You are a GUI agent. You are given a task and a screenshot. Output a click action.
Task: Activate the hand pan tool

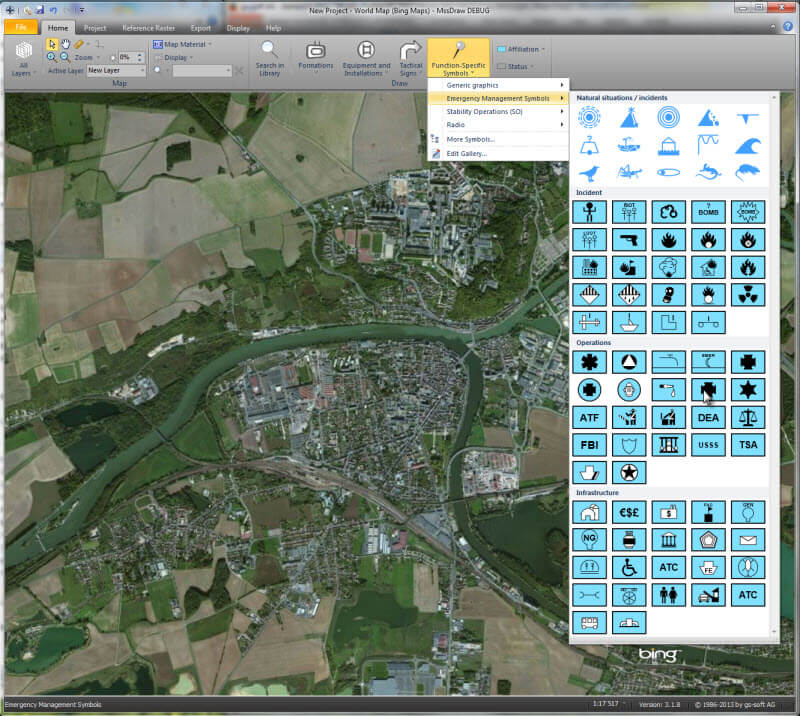coord(65,44)
